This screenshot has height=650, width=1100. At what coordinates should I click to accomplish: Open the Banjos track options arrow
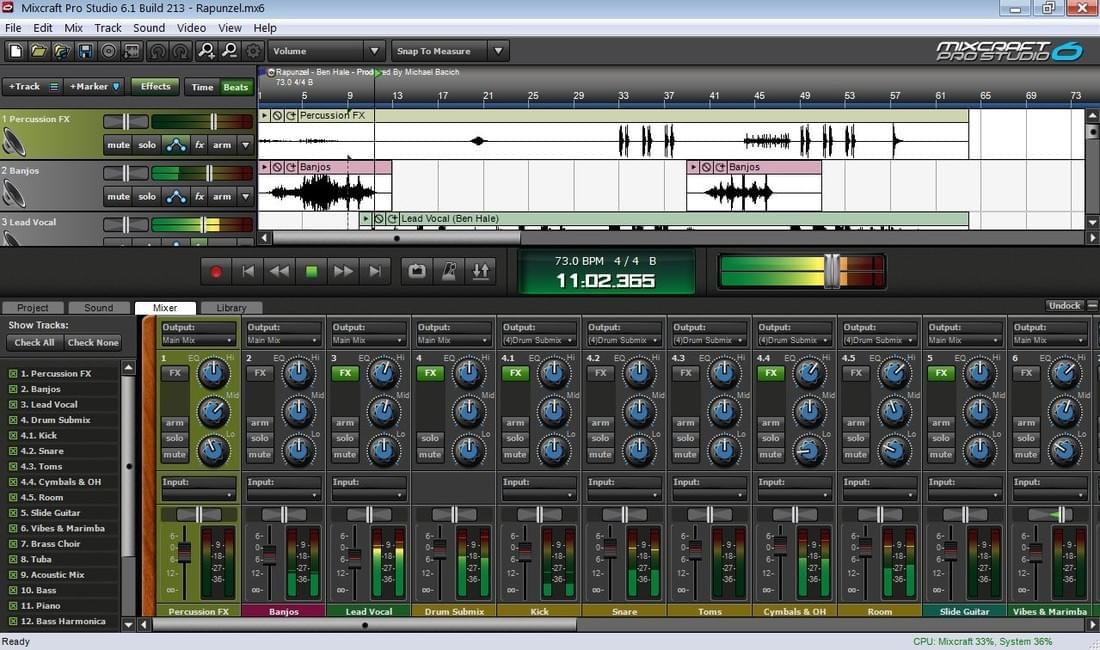tap(246, 197)
